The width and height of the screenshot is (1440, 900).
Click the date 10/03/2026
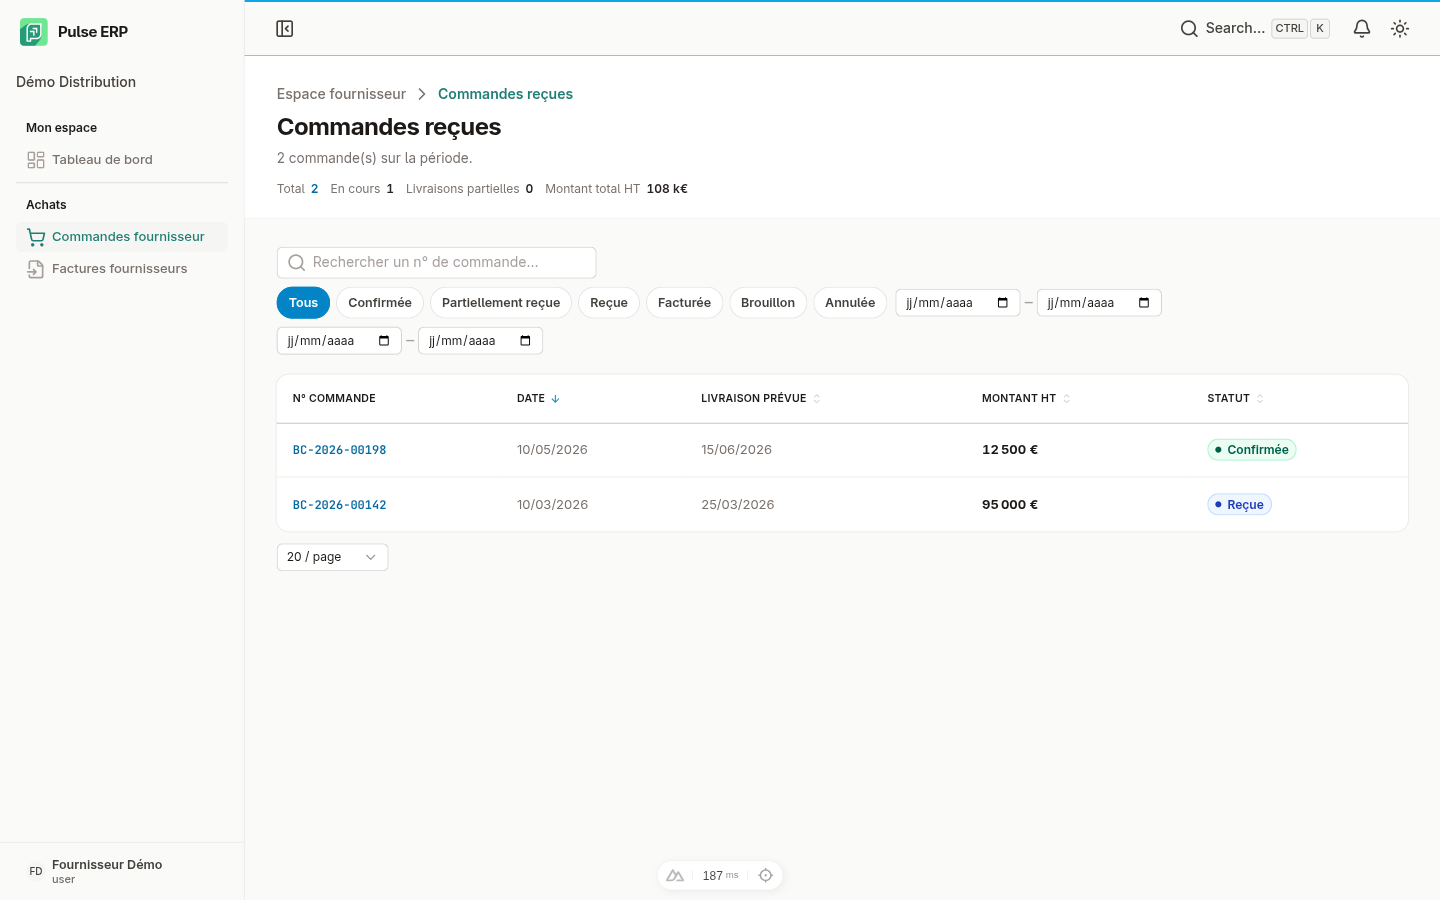552,505
